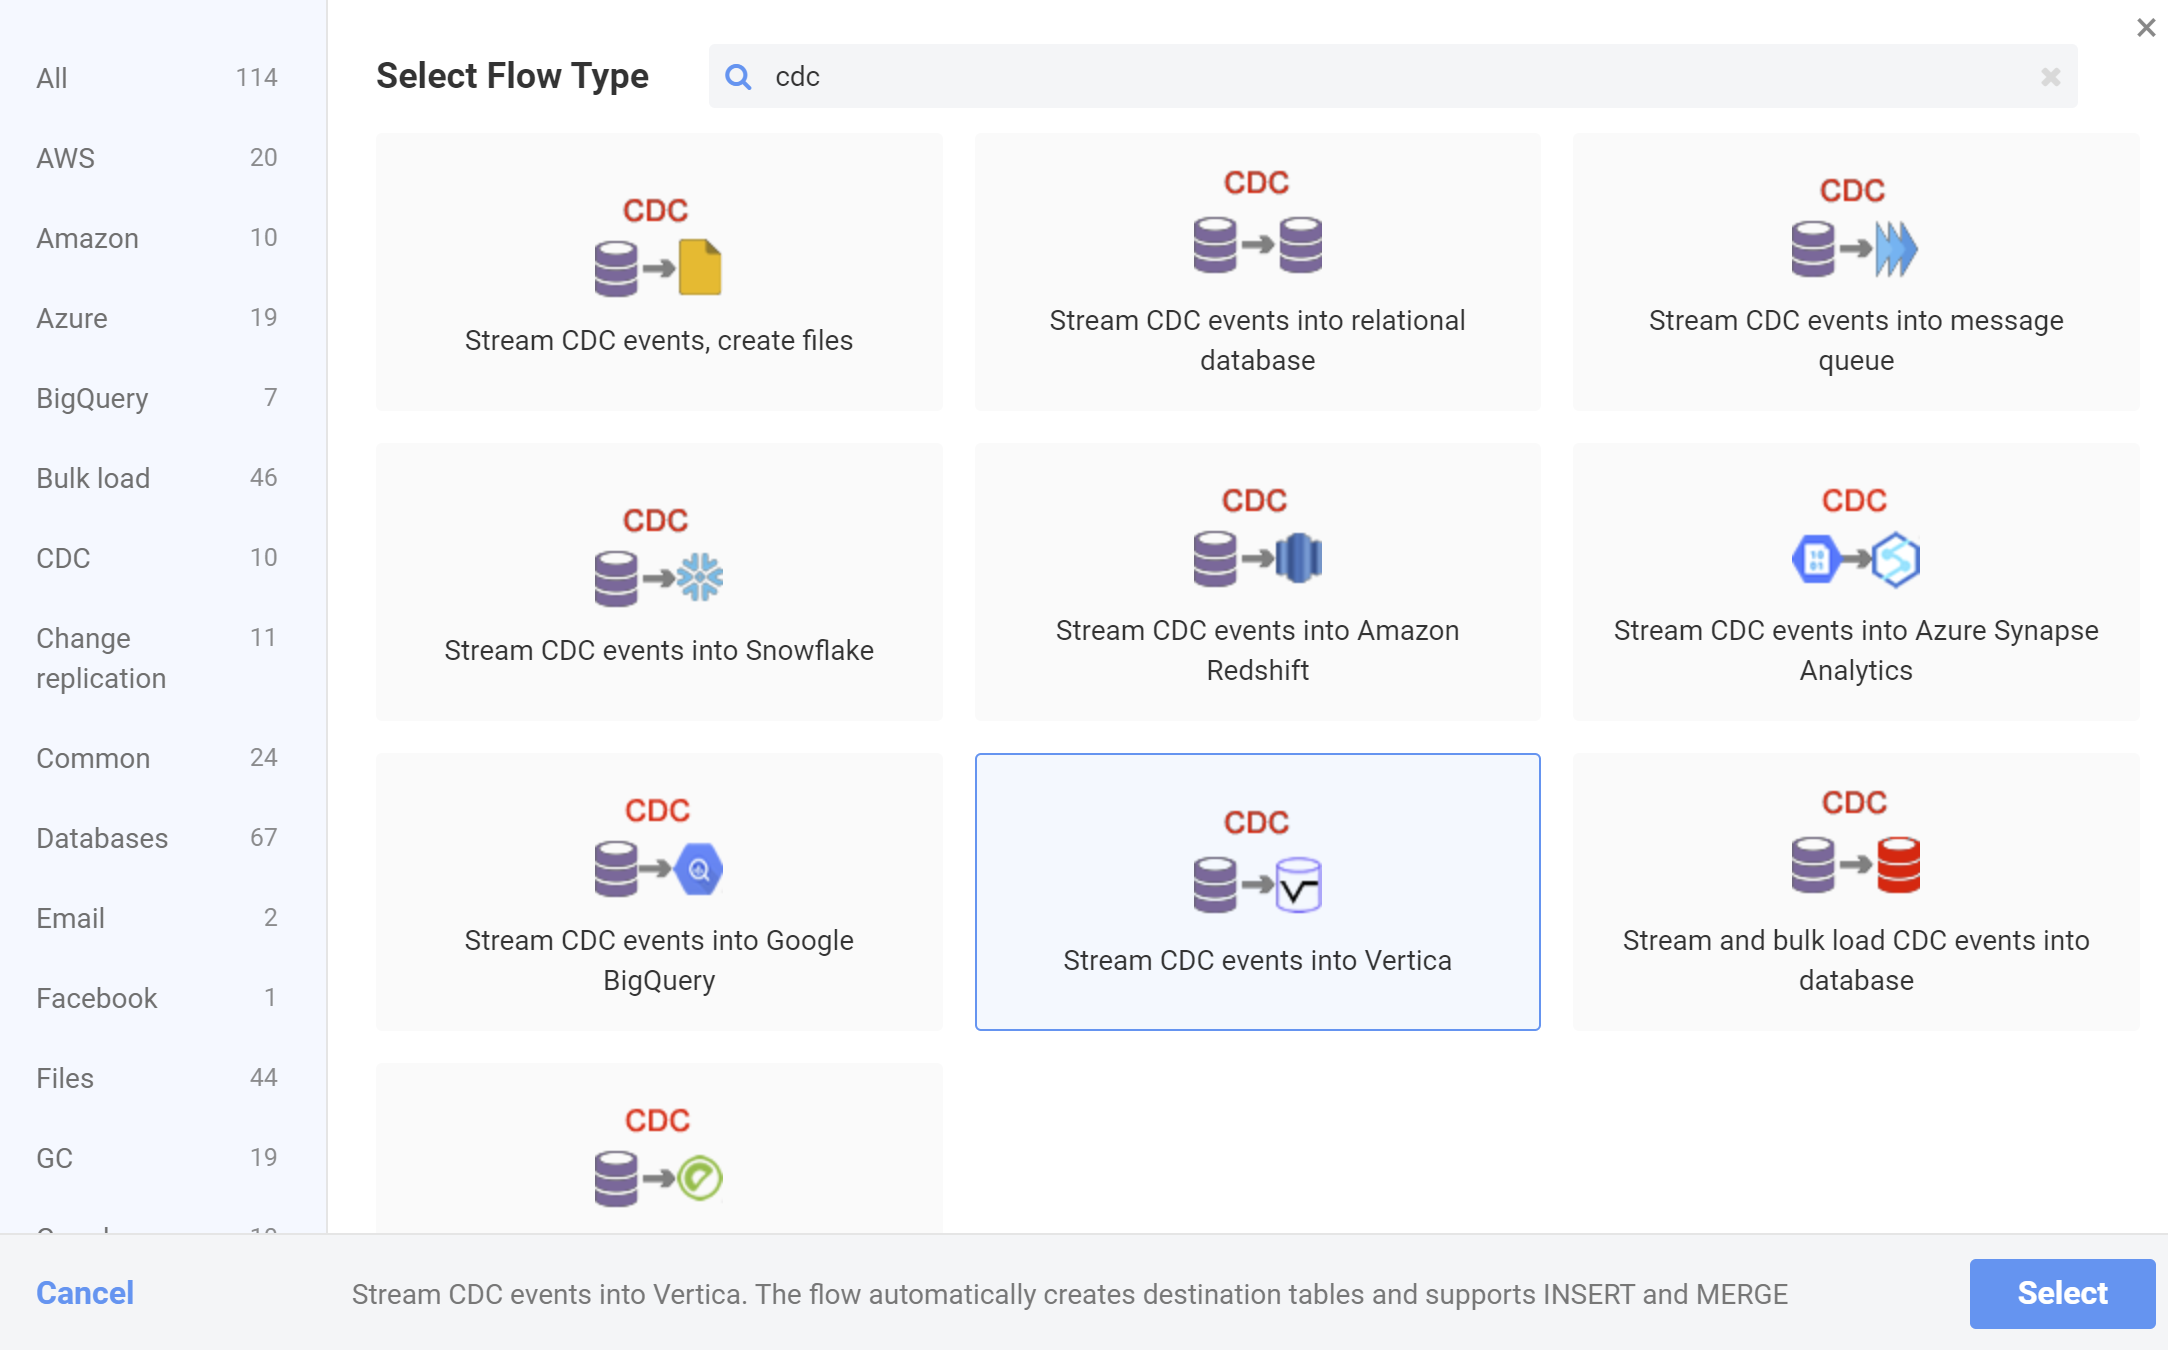Cancel the flow type selection
This screenshot has height=1350, width=2168.
[85, 1293]
